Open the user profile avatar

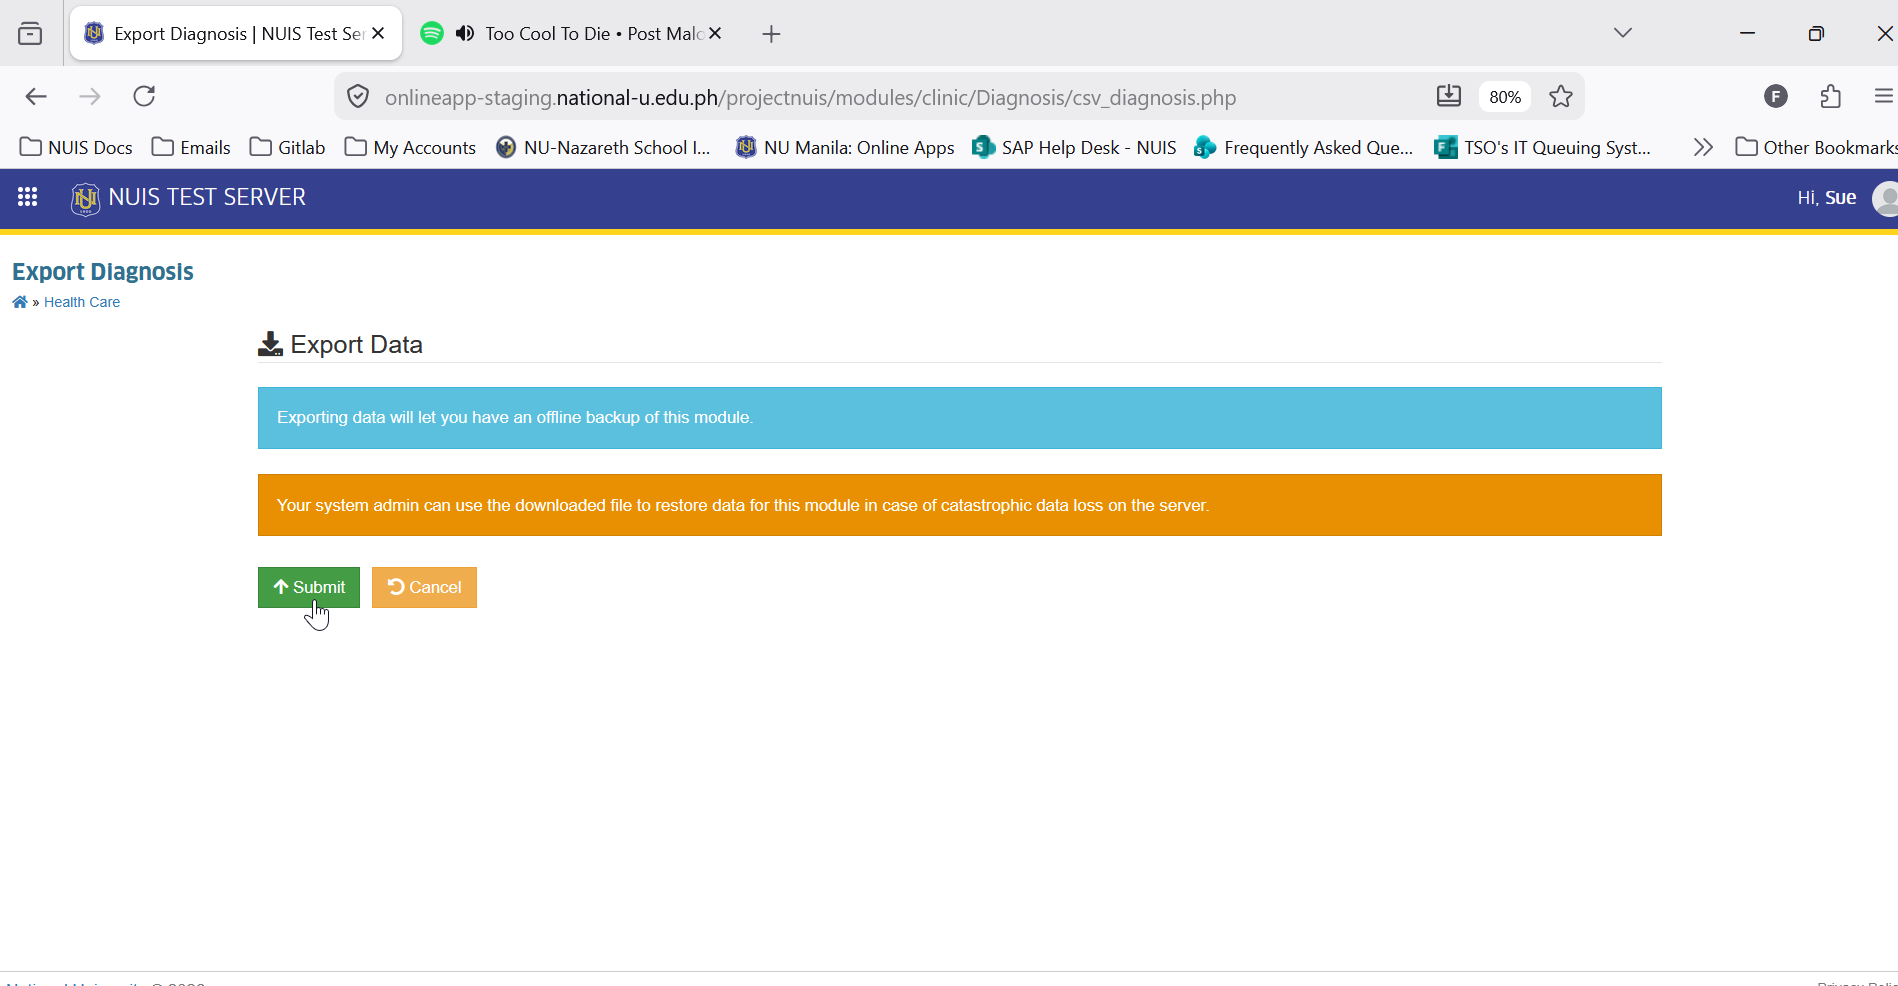click(x=1885, y=198)
